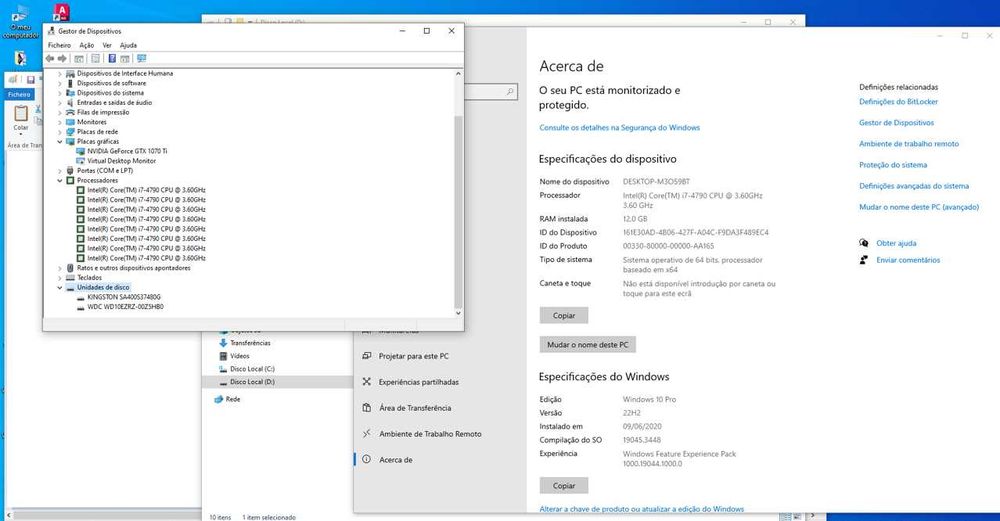Click the Back arrow in Device Manager toolbar
The image size is (1000, 521).
(x=50, y=59)
